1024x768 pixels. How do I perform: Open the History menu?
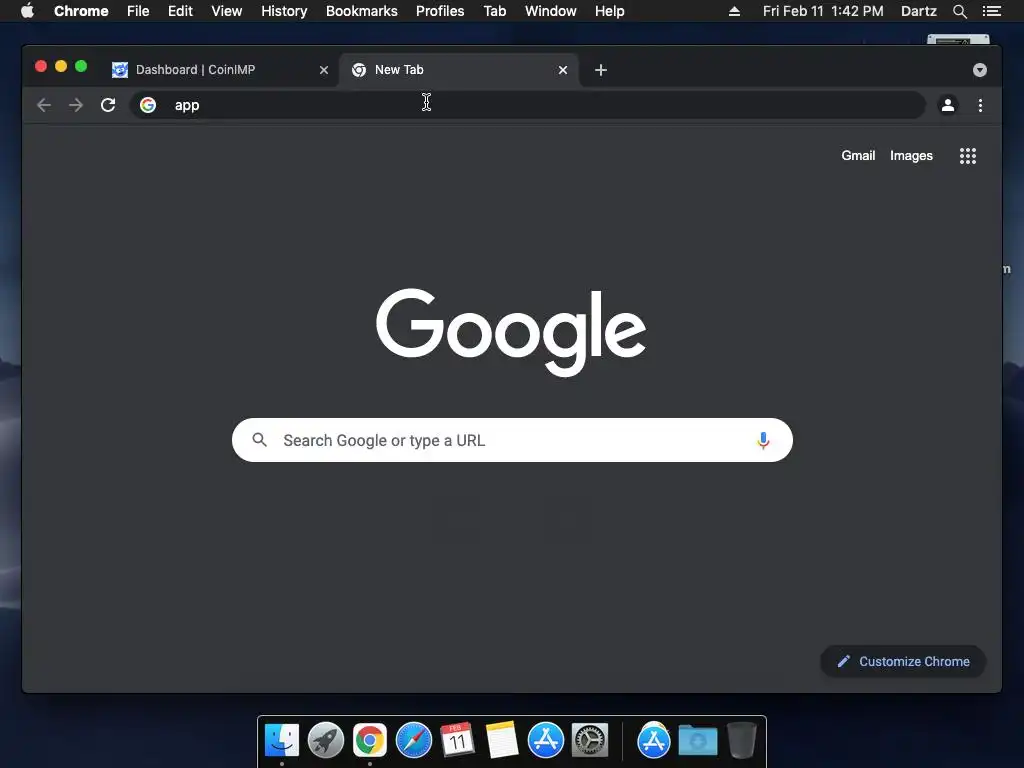(284, 11)
